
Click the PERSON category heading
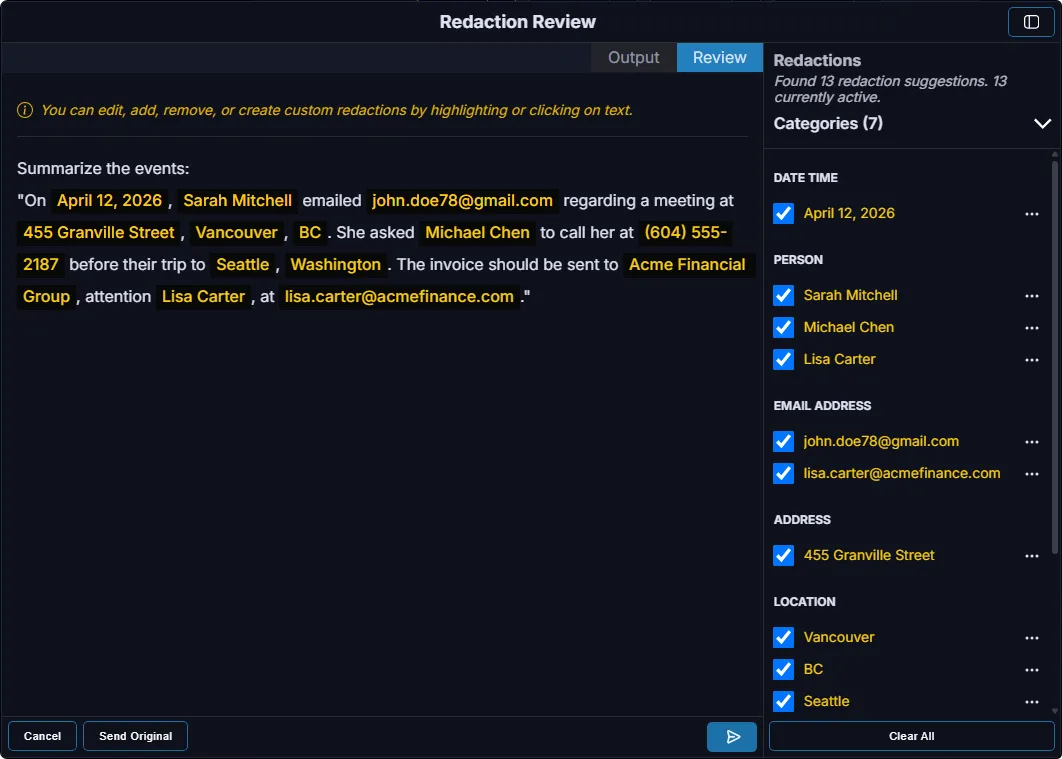point(798,260)
